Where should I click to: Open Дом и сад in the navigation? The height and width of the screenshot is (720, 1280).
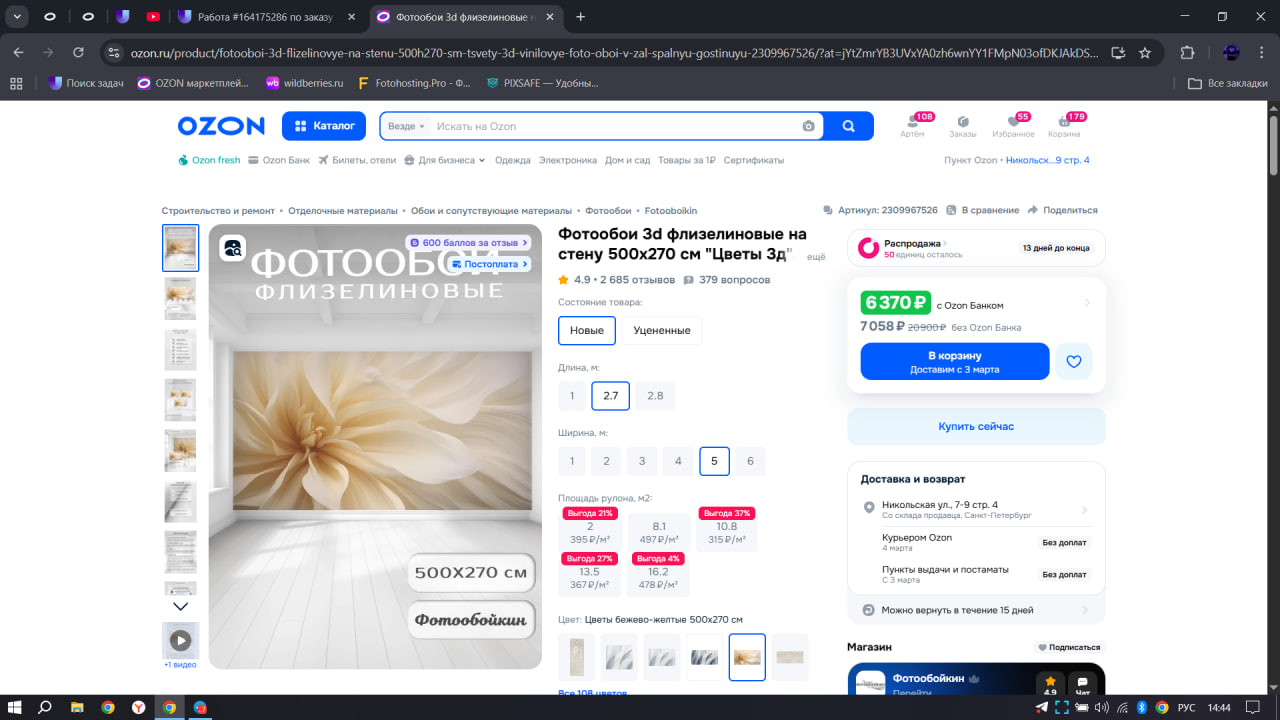[628, 160]
